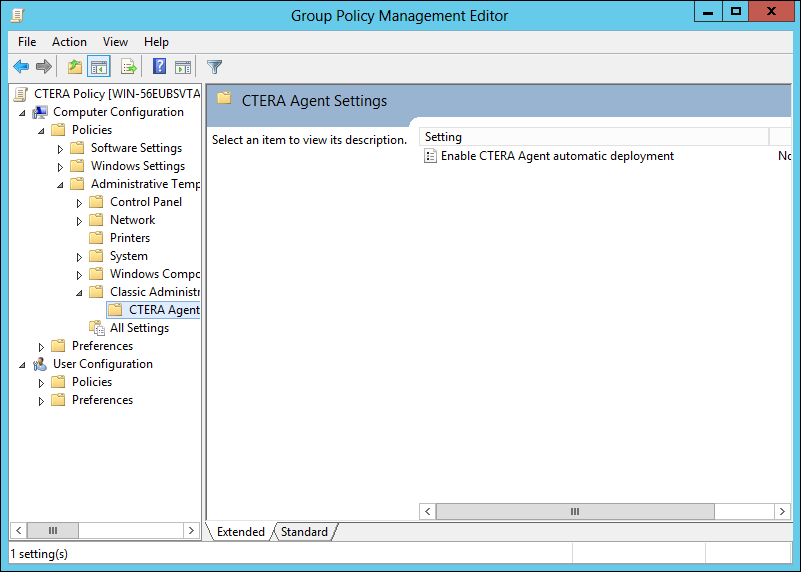
Task: Click the '1 setting(s)' status bar text
Action: point(39,554)
